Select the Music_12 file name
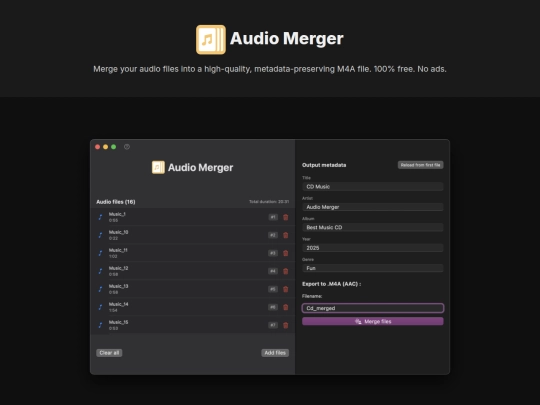Screen dimensions: 540x405 coord(118,268)
